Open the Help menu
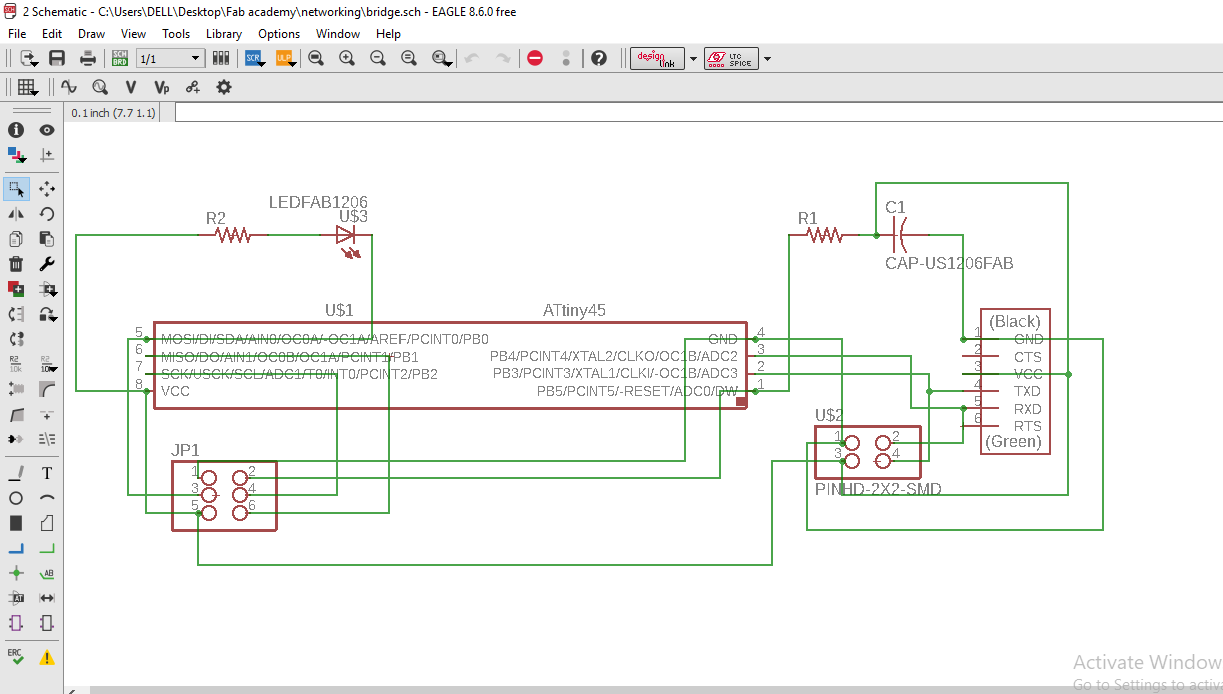1223x694 pixels. pos(388,33)
